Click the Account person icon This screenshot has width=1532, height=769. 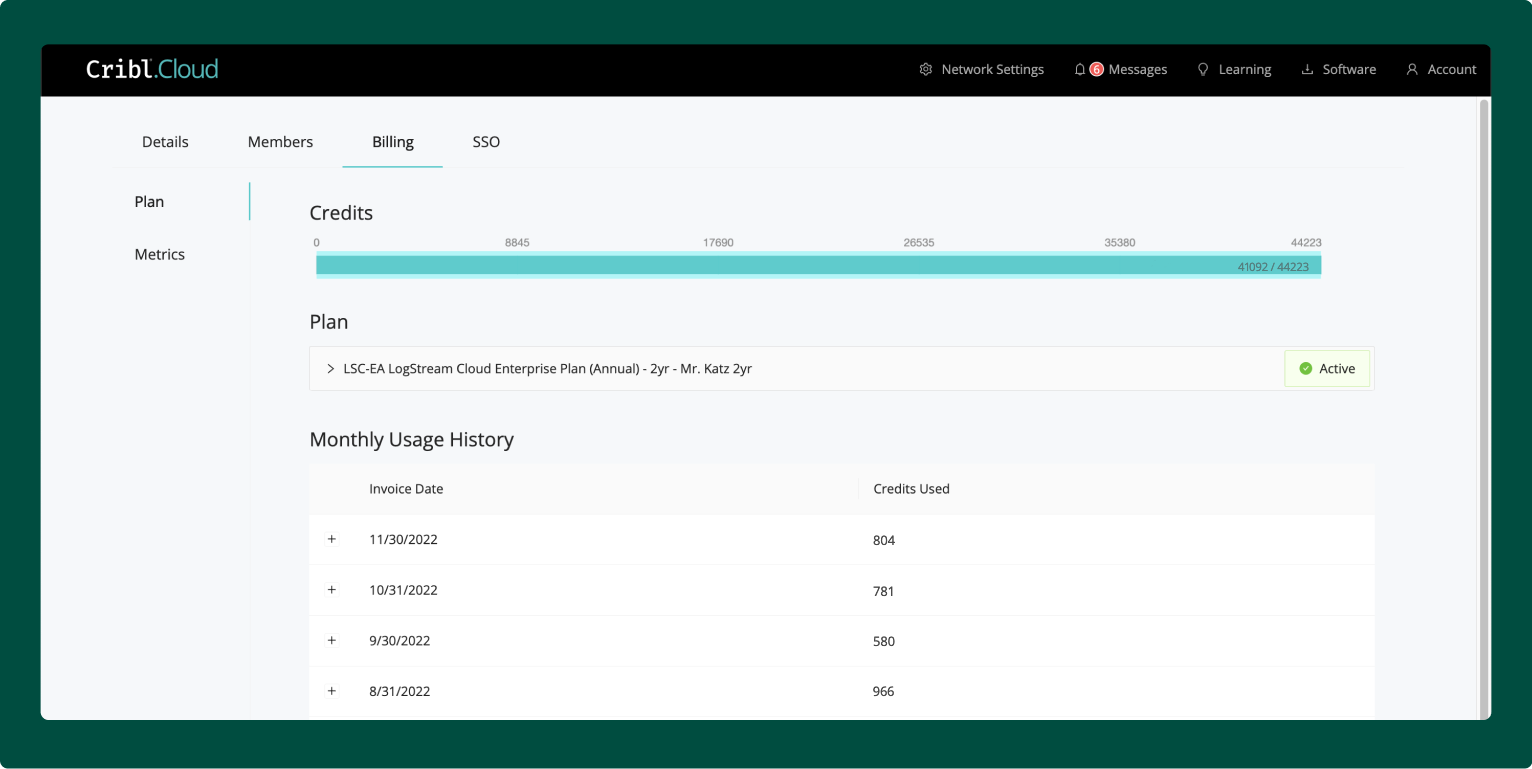pos(1412,70)
